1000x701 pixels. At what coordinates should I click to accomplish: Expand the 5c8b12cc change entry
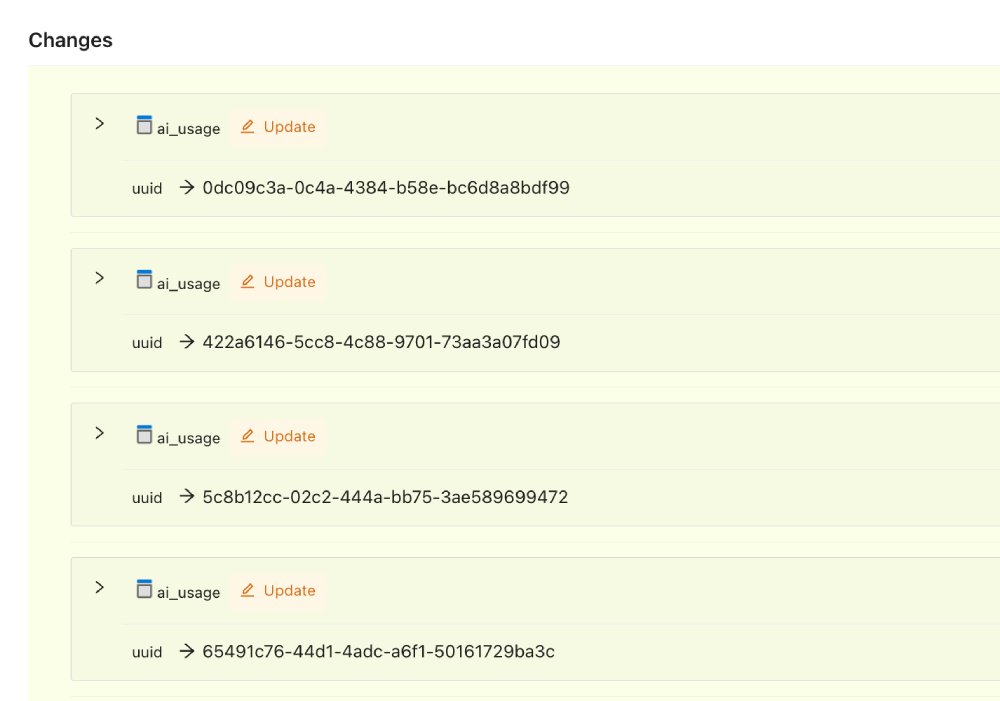(99, 433)
